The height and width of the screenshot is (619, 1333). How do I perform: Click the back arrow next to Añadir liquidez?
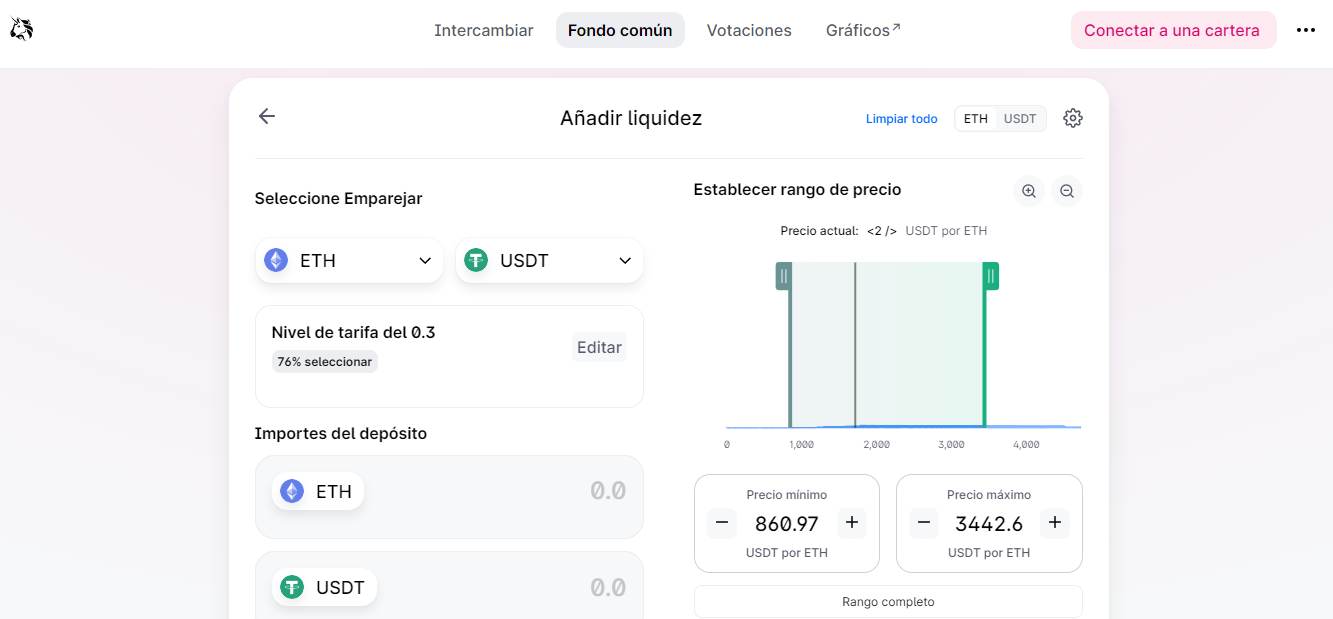(x=266, y=116)
